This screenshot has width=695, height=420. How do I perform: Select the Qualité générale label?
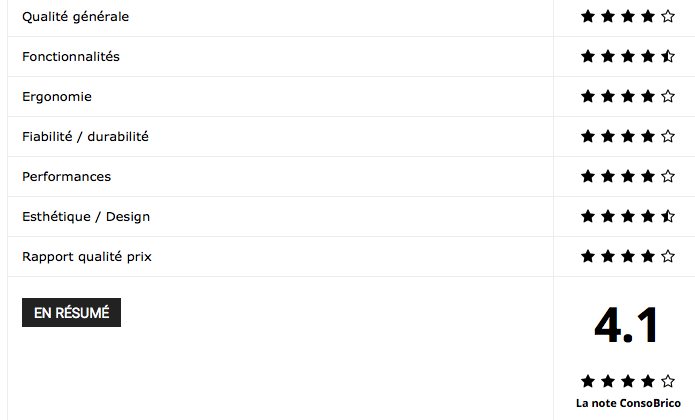[x=75, y=17]
